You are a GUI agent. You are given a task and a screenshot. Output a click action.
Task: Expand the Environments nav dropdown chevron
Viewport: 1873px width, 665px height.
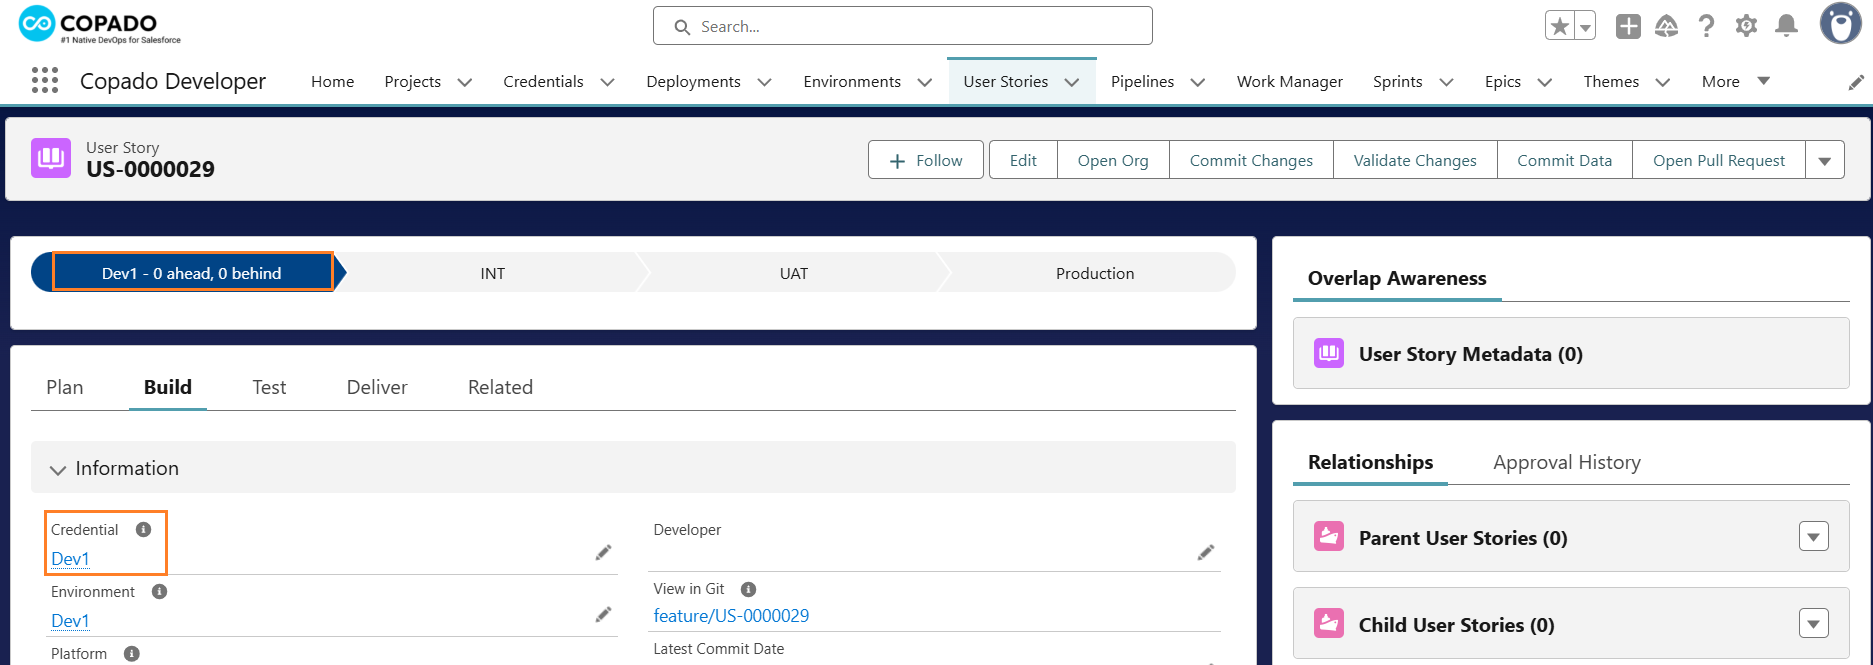pyautogui.click(x=925, y=82)
